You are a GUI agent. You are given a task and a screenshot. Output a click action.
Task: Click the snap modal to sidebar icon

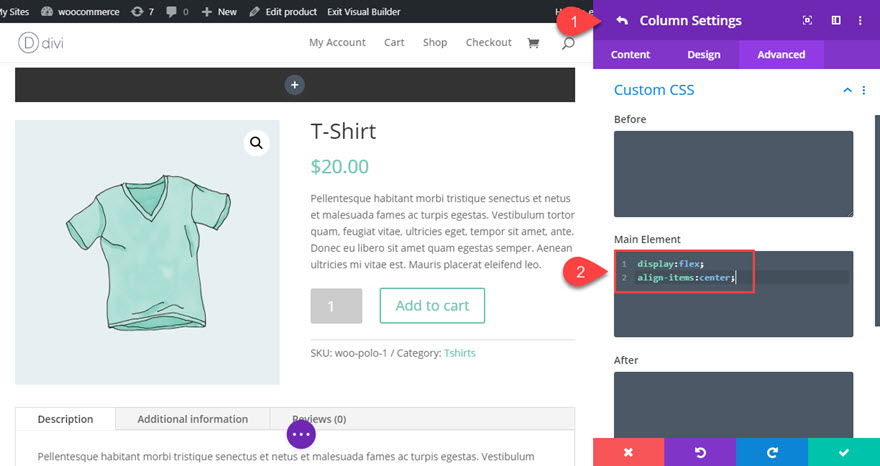click(836, 20)
